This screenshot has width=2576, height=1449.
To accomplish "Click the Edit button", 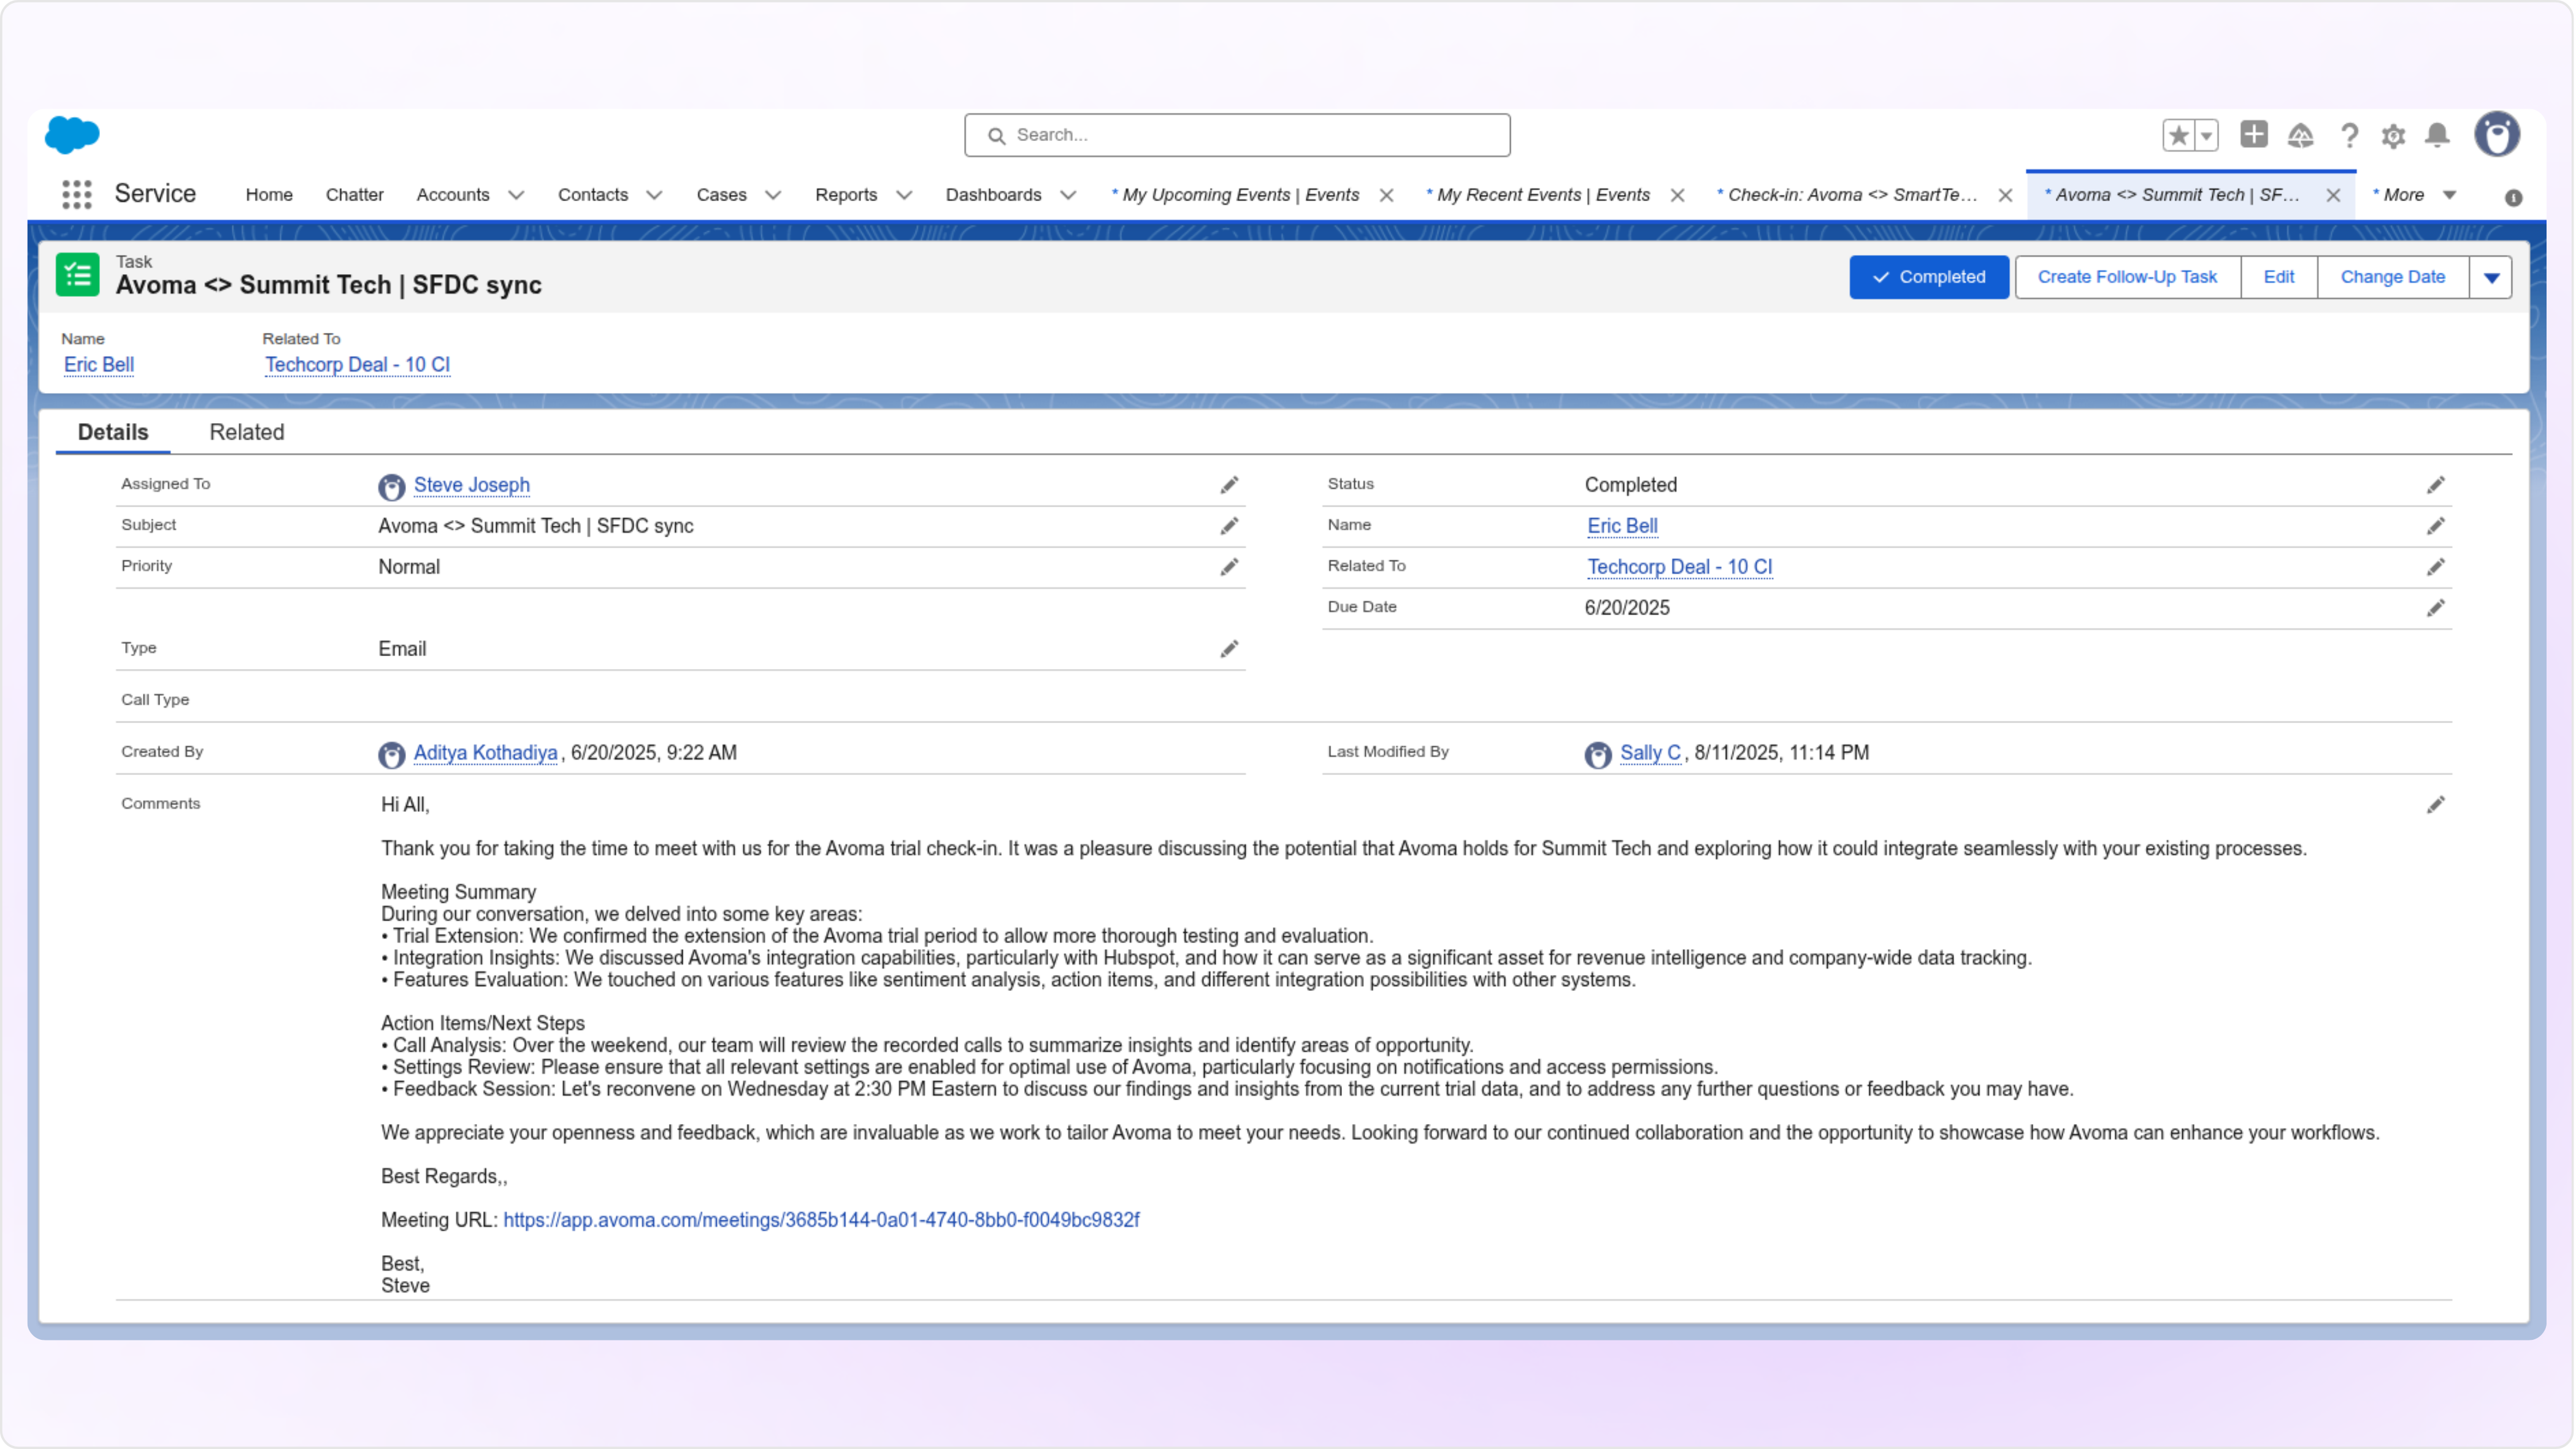I will click(x=2278, y=277).
